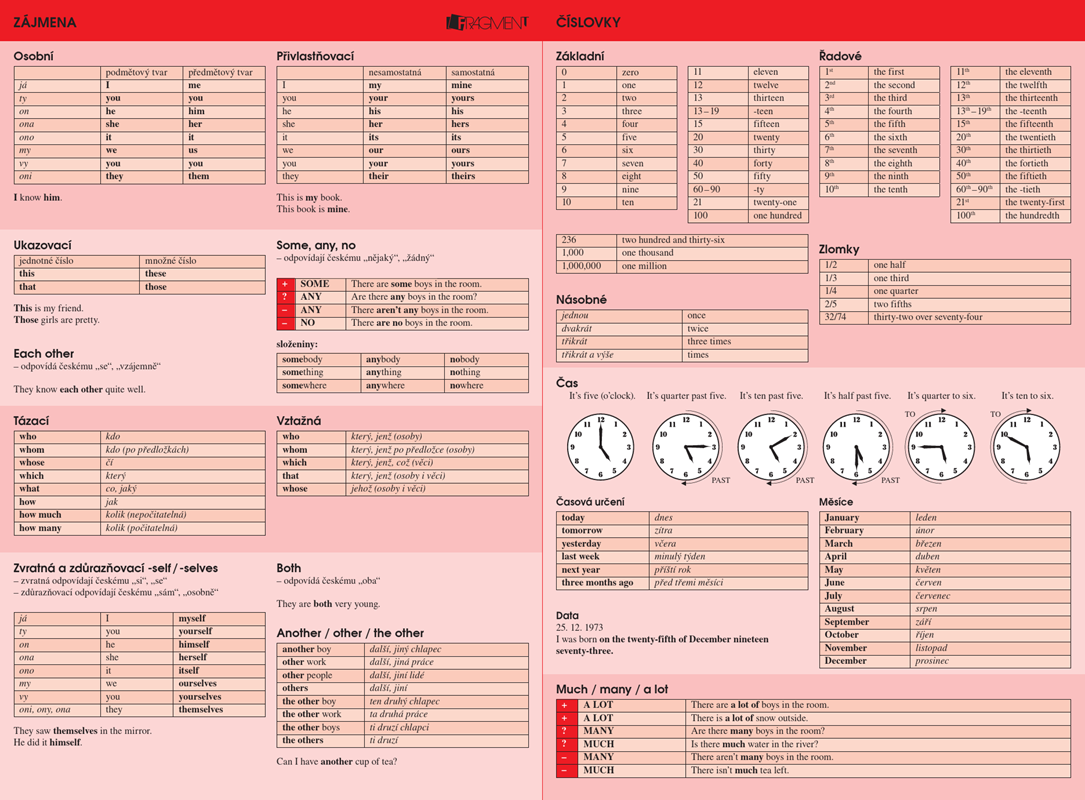Select the 'January' cell in Měsíce table

[865, 518]
